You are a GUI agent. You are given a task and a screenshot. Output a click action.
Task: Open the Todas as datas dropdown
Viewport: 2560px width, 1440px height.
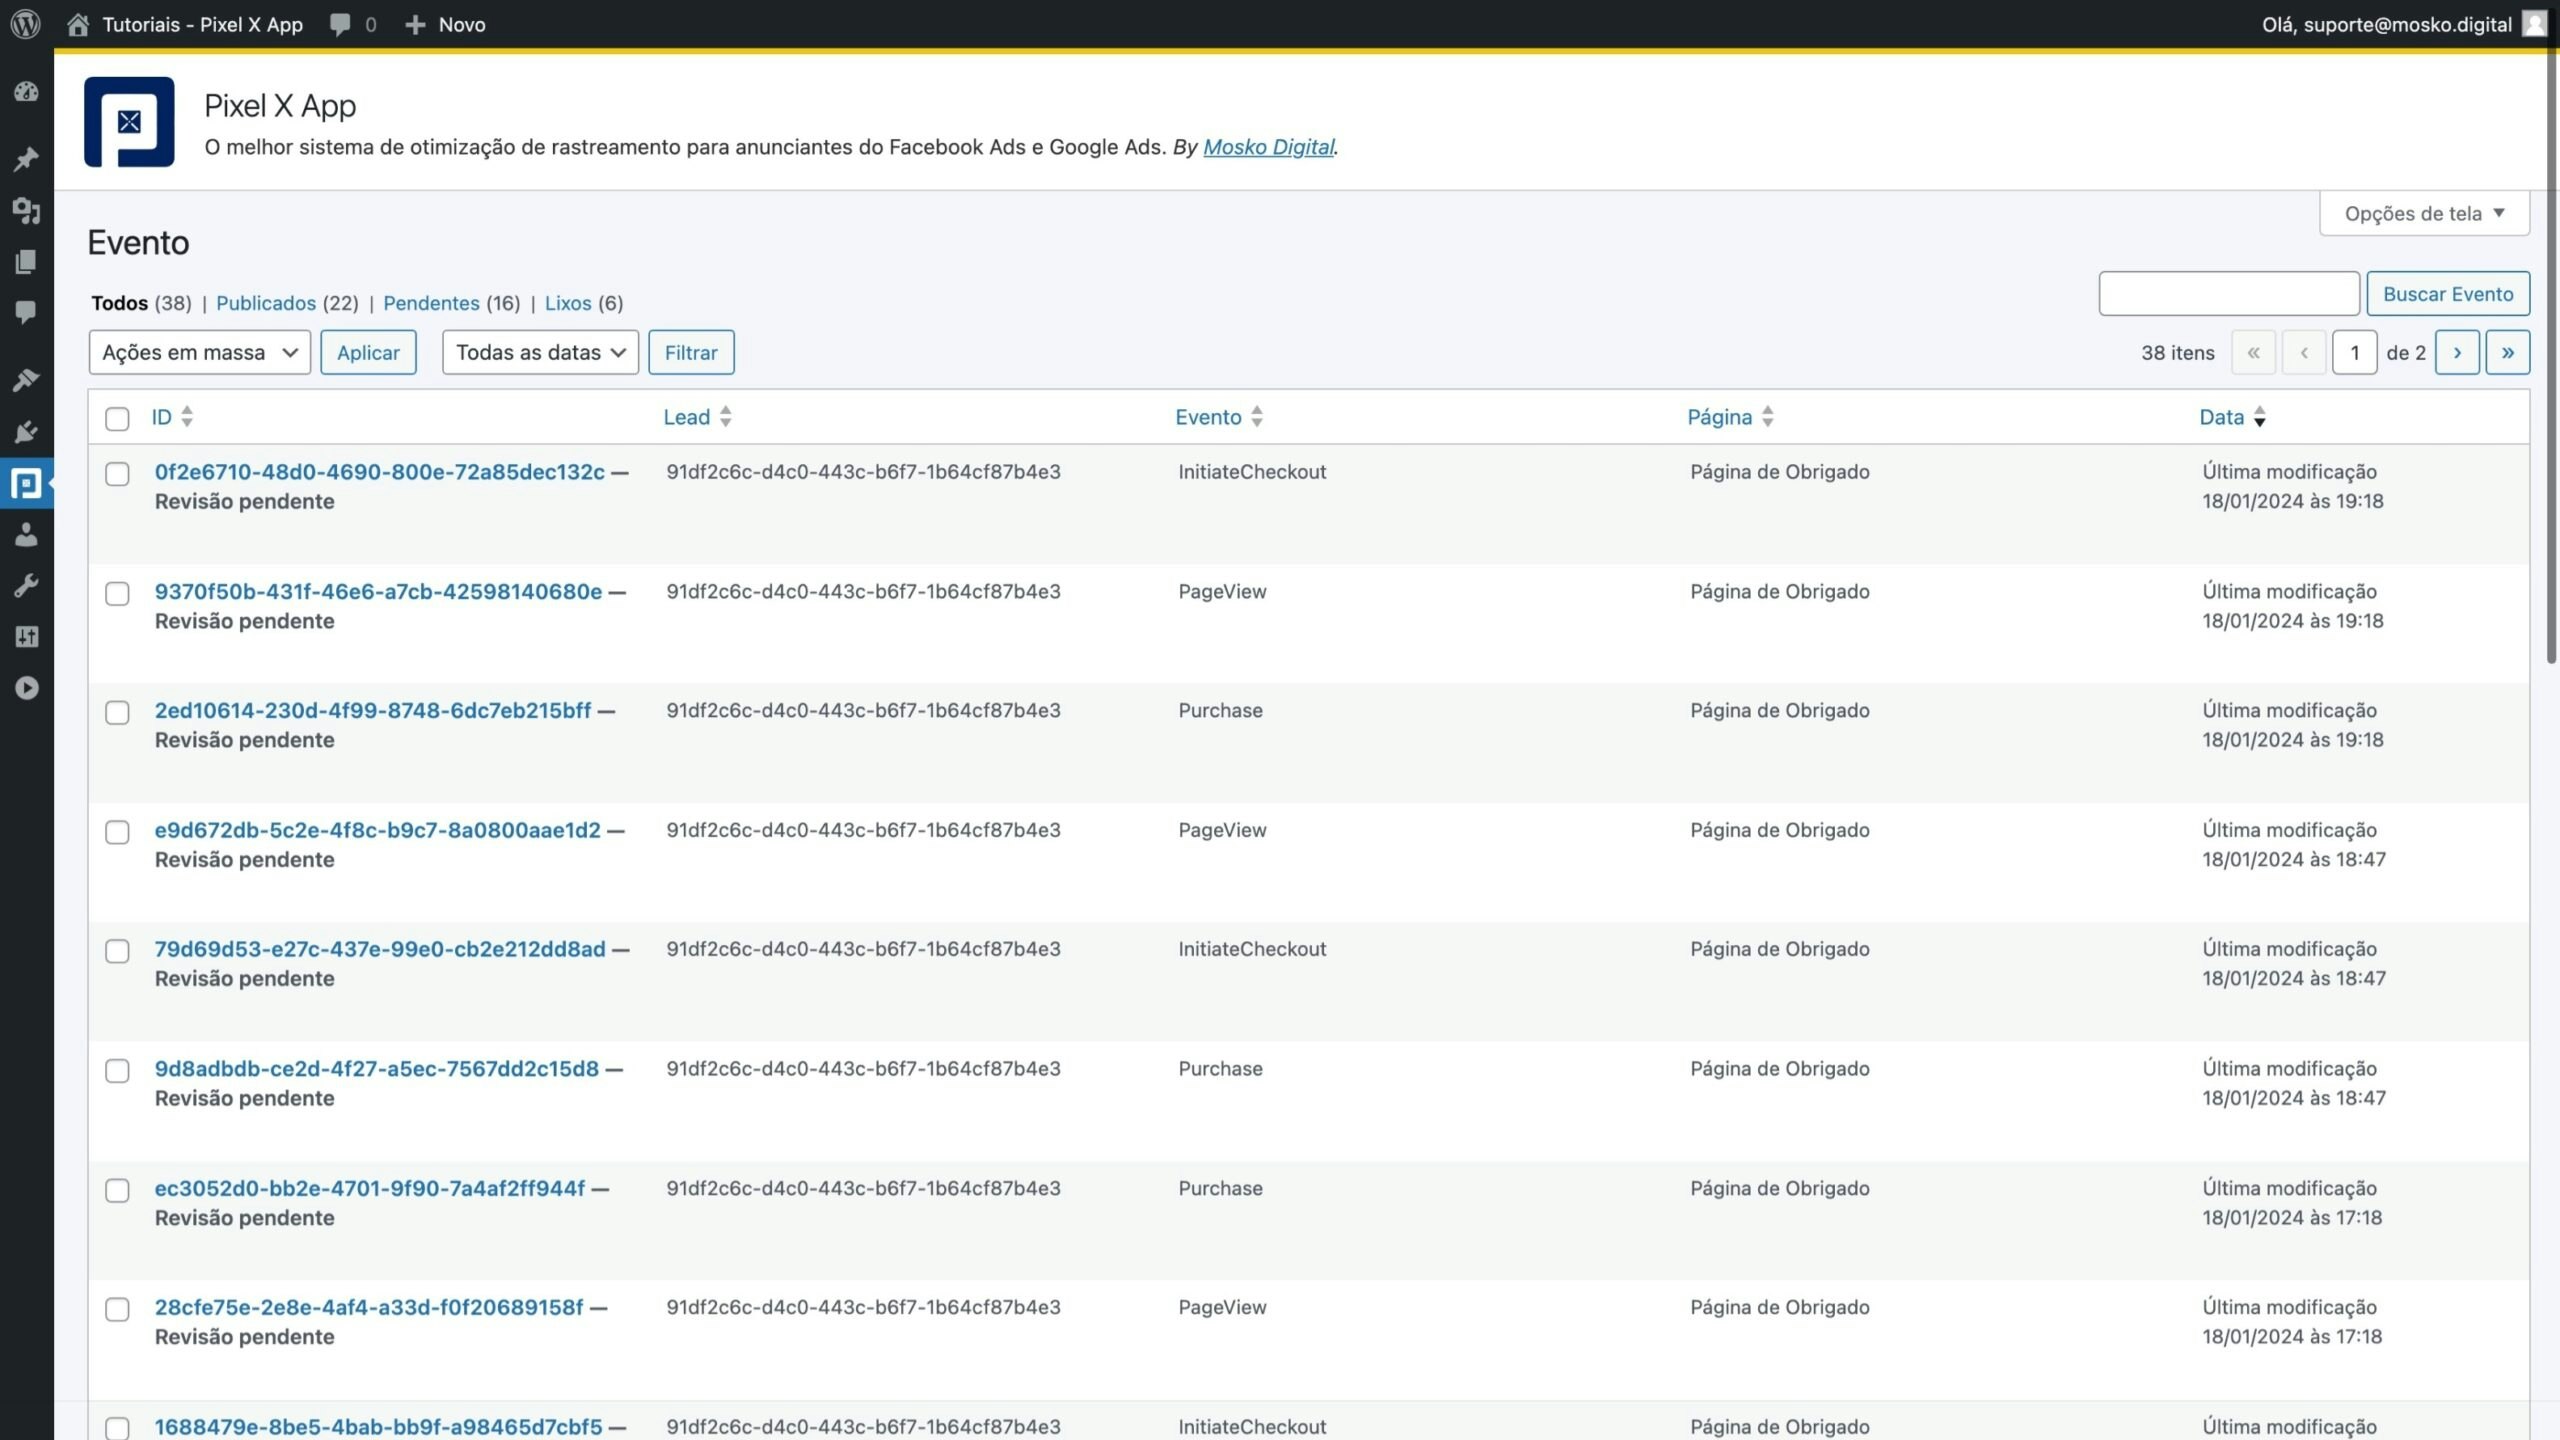coord(540,352)
